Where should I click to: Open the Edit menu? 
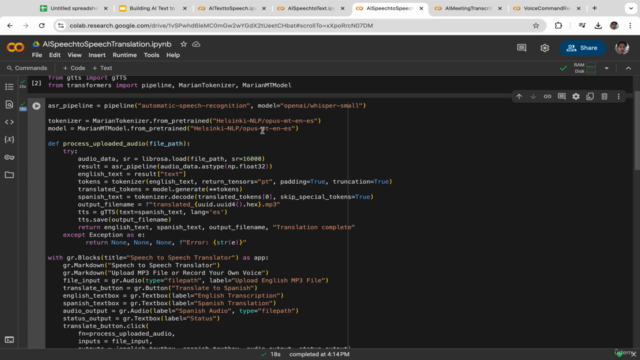55,55
